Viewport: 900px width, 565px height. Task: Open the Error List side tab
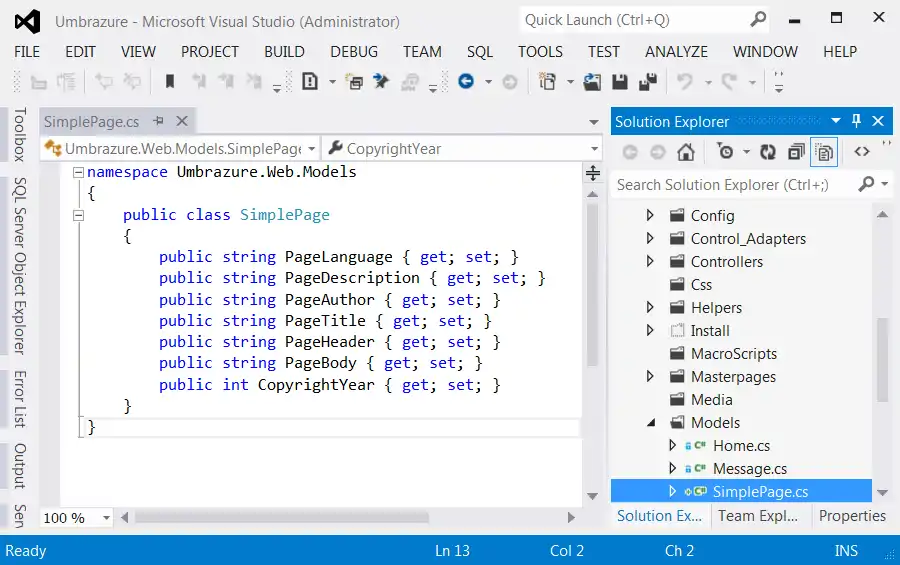click(20, 399)
